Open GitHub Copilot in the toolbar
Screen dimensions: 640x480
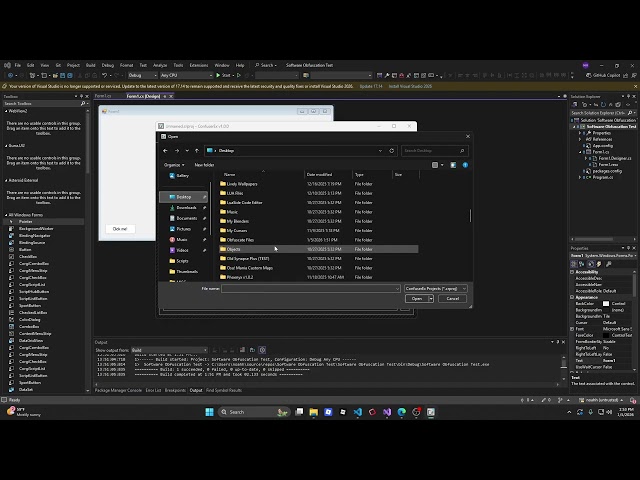tap(603, 76)
